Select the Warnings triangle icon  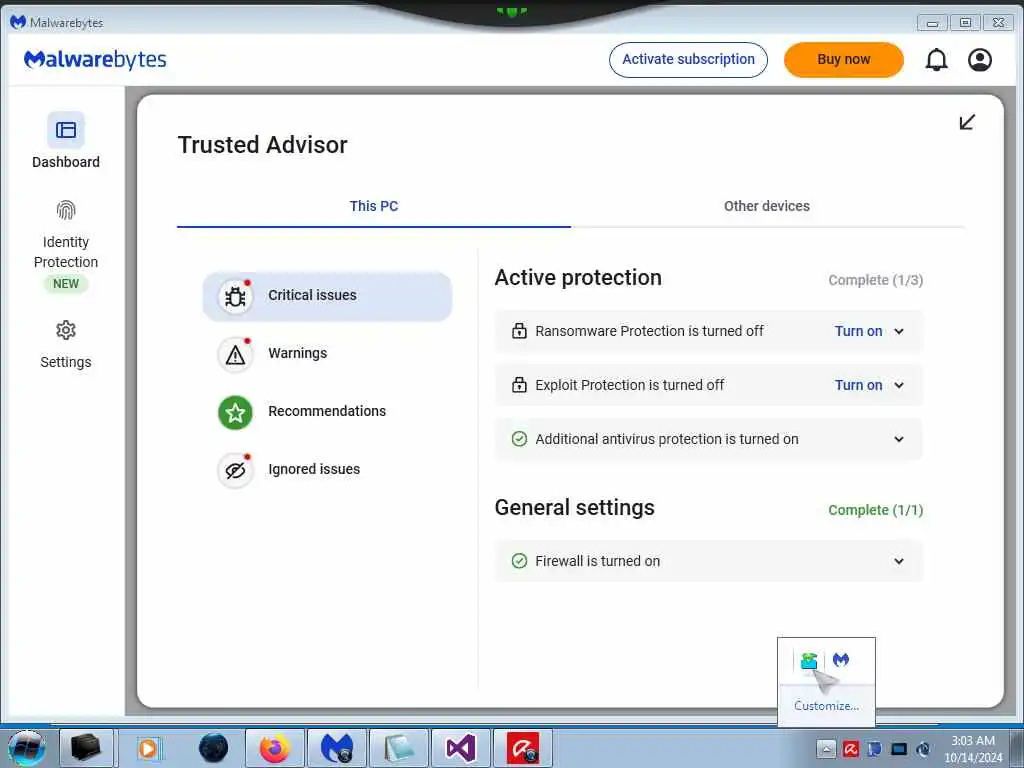(x=235, y=355)
